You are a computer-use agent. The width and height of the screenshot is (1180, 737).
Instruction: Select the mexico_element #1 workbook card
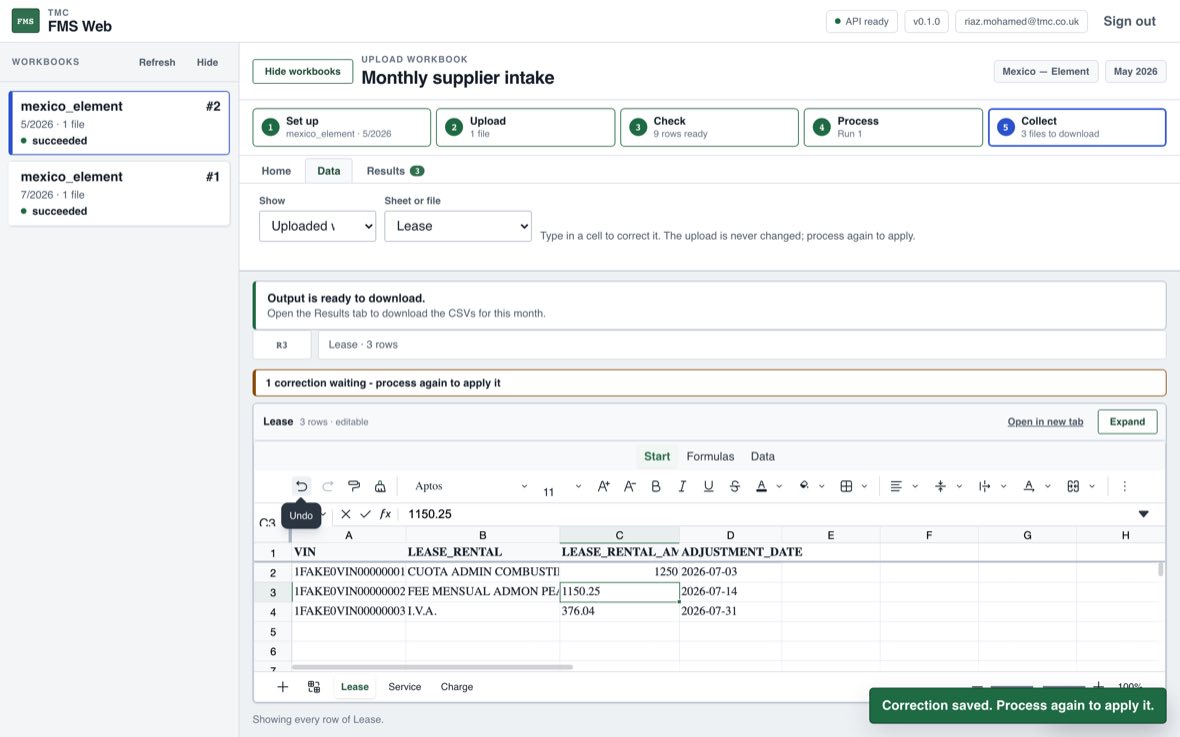point(119,193)
